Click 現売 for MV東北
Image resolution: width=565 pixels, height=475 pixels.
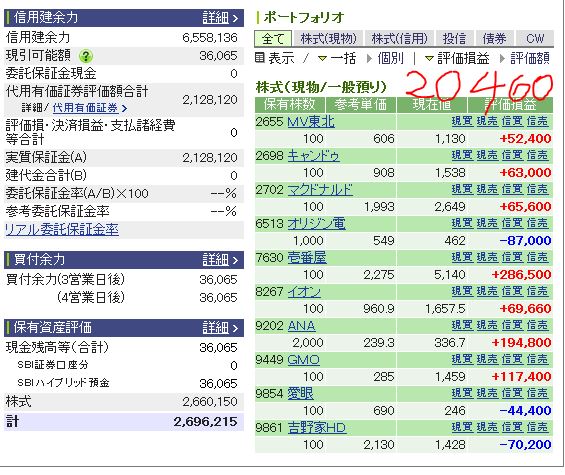(x=487, y=121)
